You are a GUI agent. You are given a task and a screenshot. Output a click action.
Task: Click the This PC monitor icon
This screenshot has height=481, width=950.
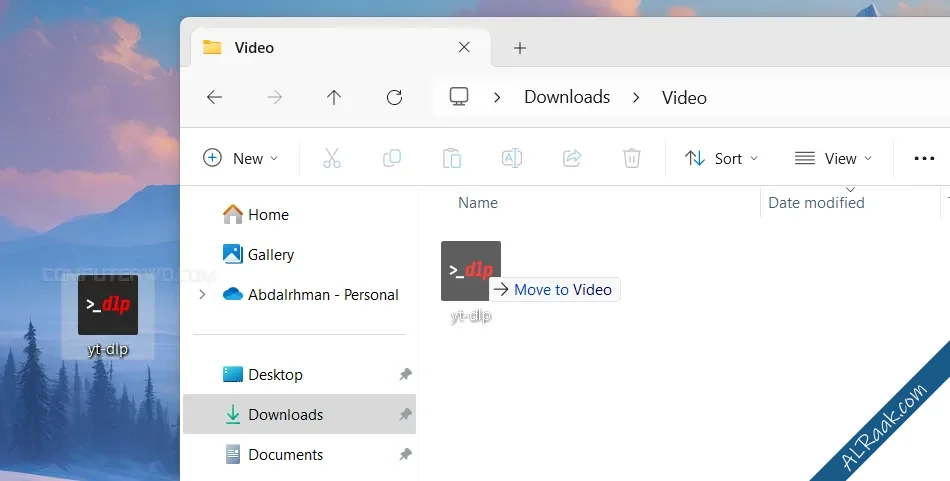pyautogui.click(x=459, y=96)
